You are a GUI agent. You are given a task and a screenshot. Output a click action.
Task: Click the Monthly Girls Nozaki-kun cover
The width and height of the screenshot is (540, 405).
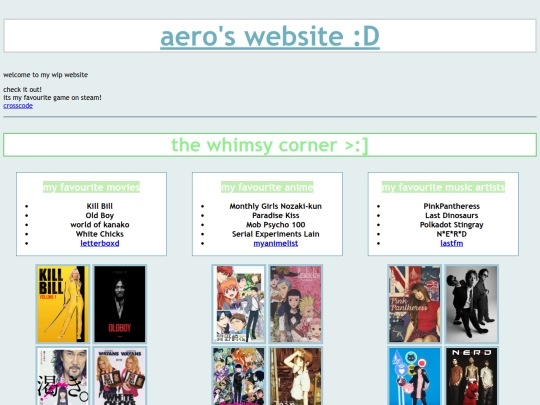pos(239,304)
